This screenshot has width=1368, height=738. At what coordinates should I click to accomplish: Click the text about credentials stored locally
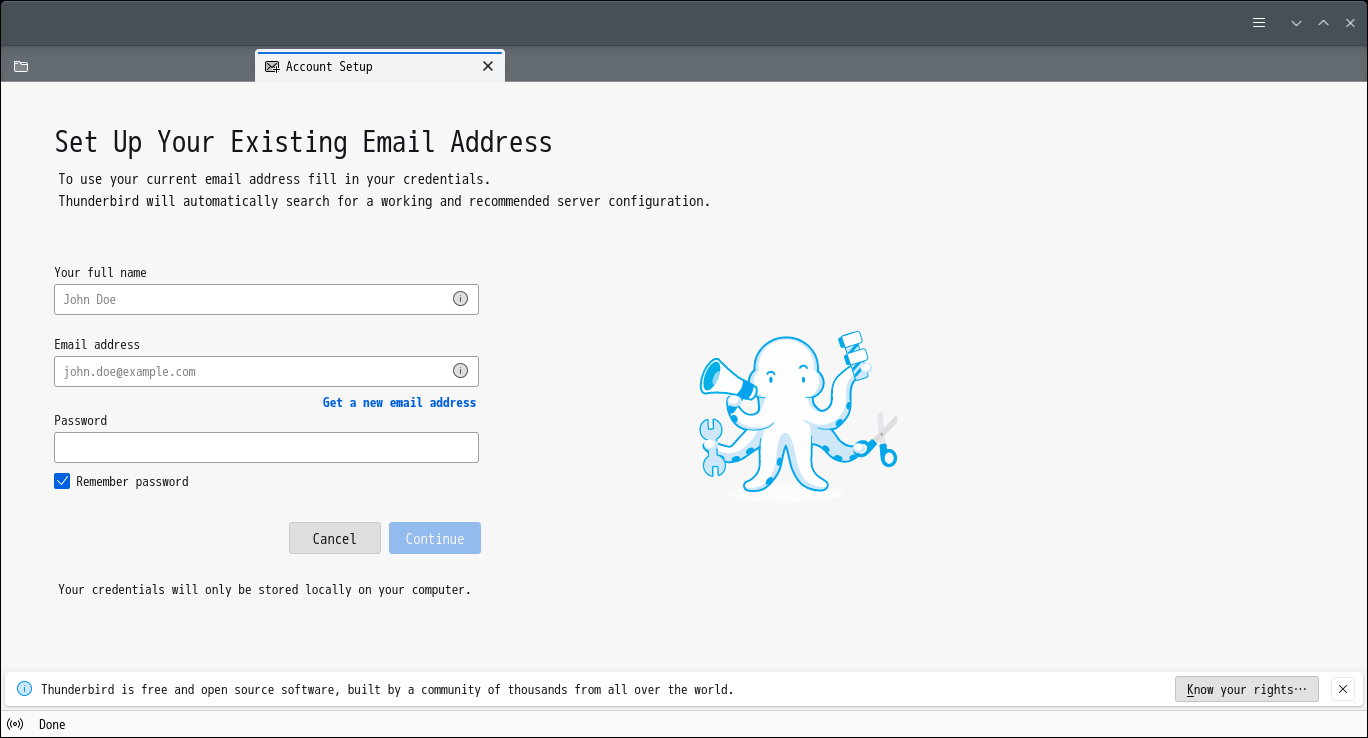264,590
